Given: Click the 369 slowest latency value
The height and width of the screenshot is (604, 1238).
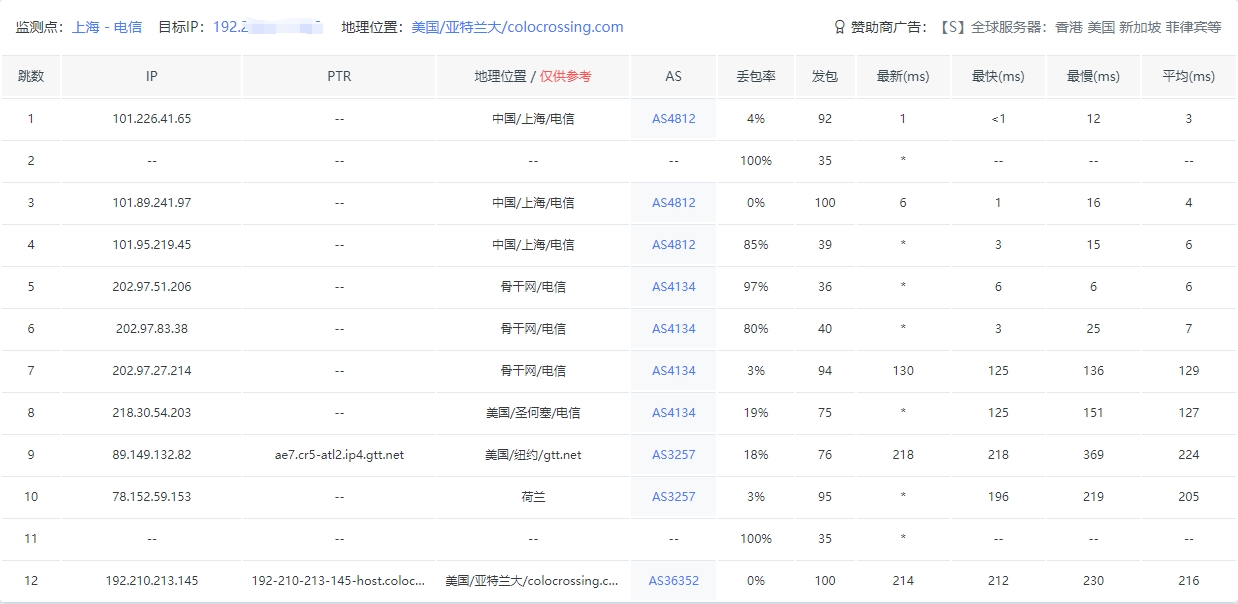Looking at the screenshot, I should 1093,454.
